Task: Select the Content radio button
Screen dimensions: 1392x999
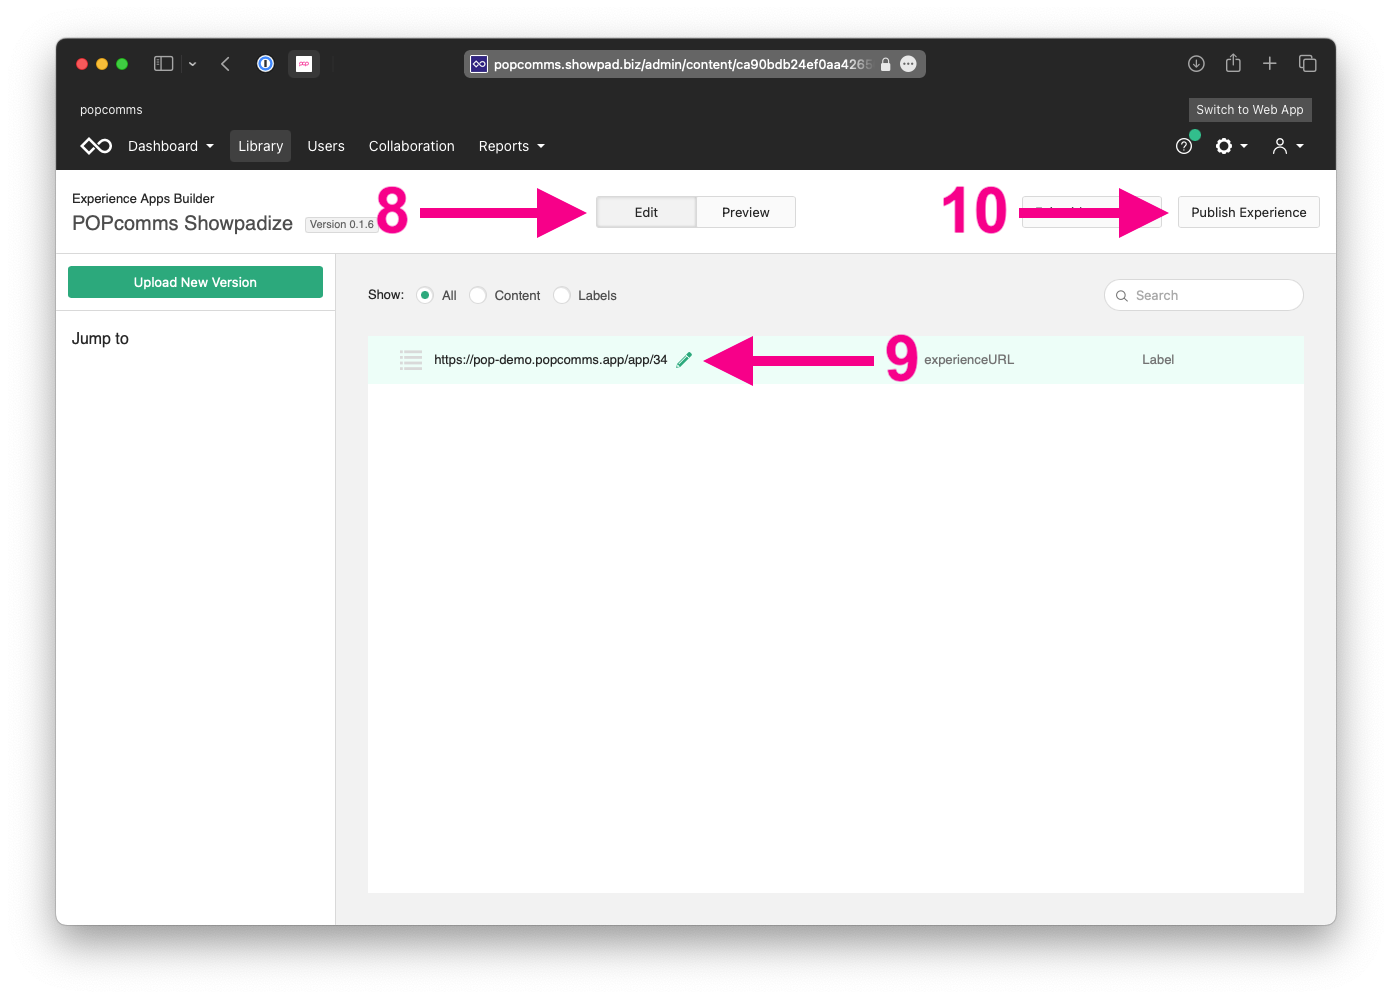Action: click(x=478, y=295)
